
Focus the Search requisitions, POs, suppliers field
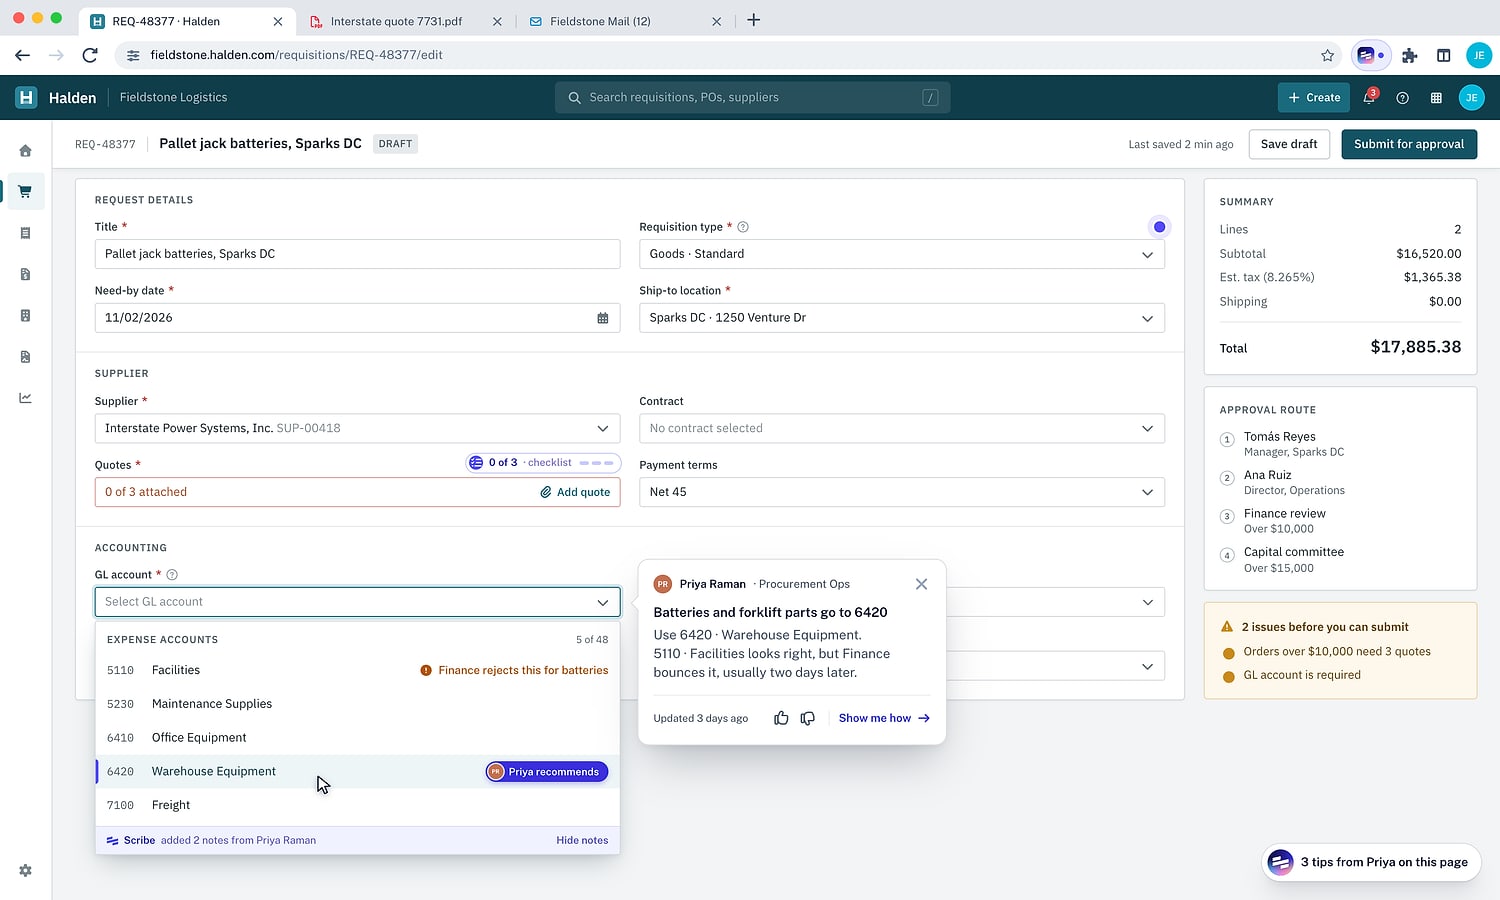(752, 98)
